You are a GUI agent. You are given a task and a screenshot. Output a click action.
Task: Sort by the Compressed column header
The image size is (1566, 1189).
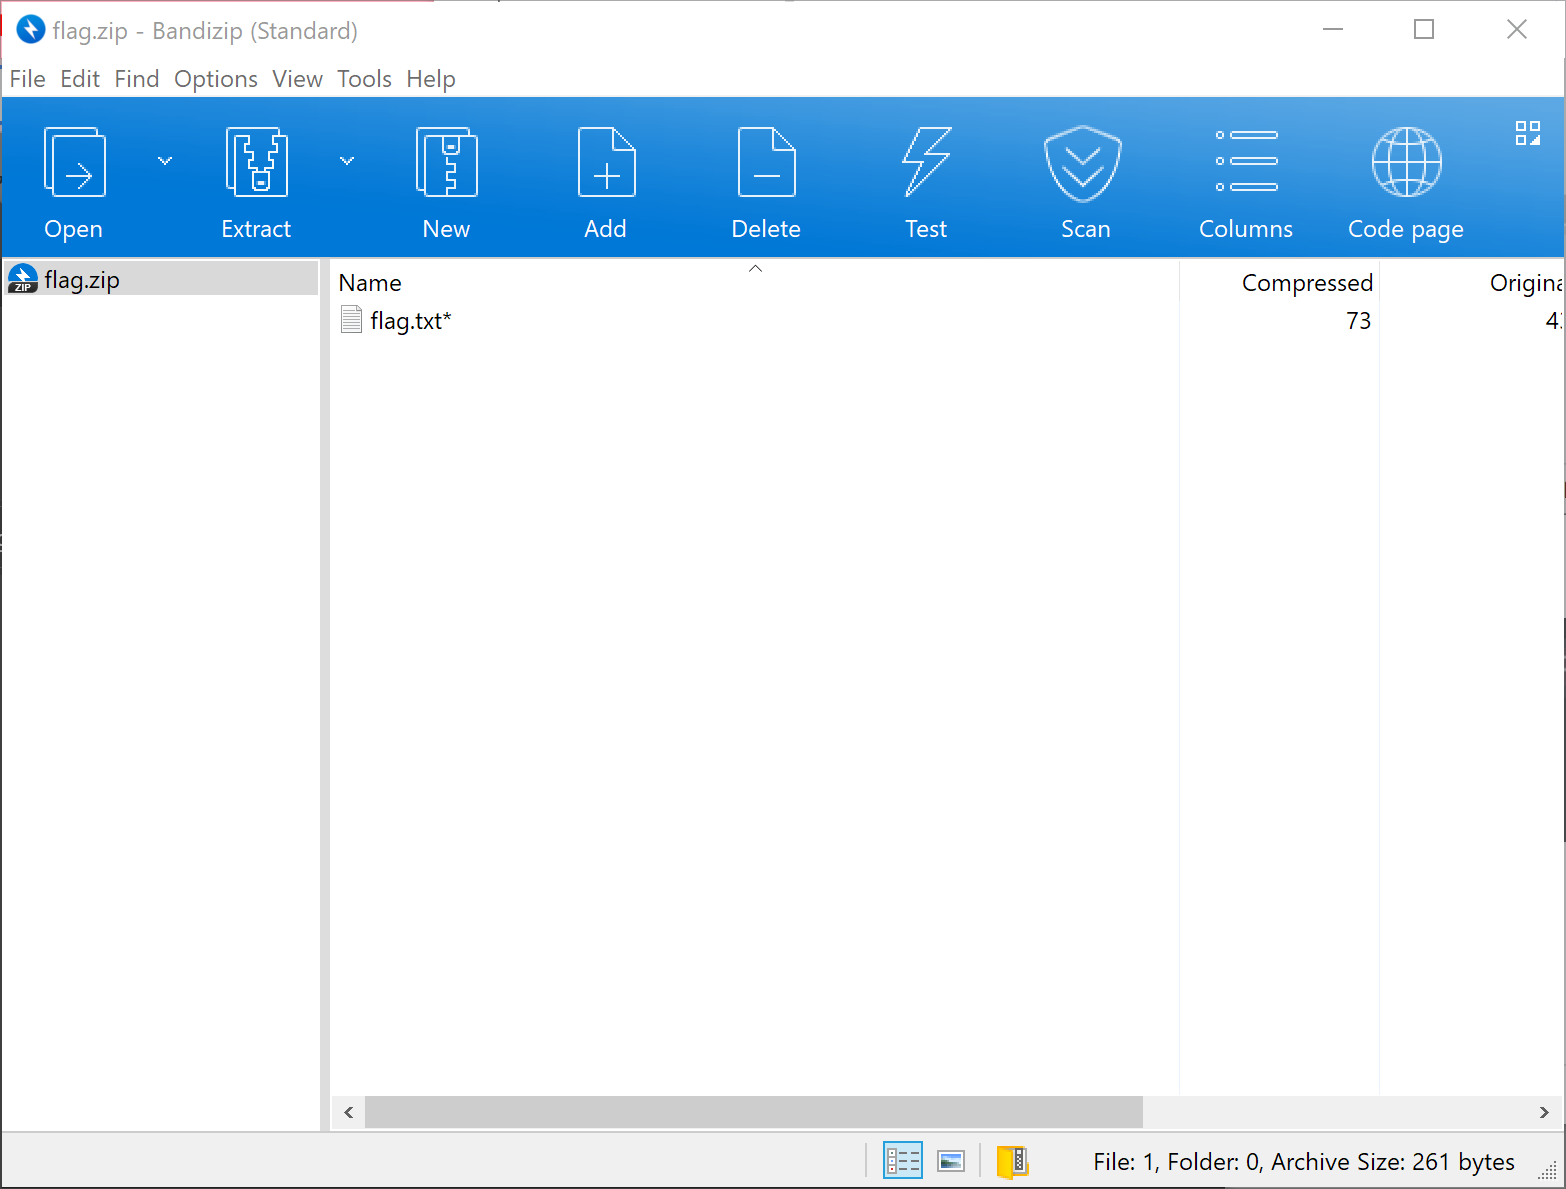(x=1306, y=283)
